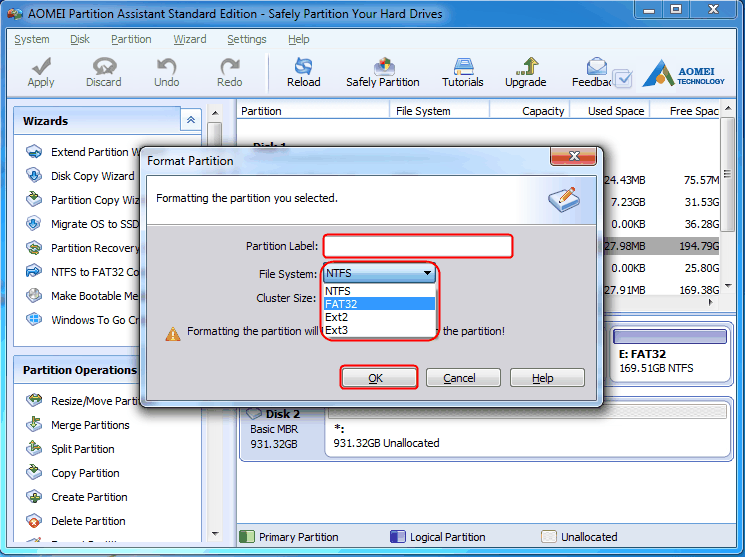Viewport: 745px width, 557px height.
Task: Select FAT32 in the file system list
Action: coord(379,304)
